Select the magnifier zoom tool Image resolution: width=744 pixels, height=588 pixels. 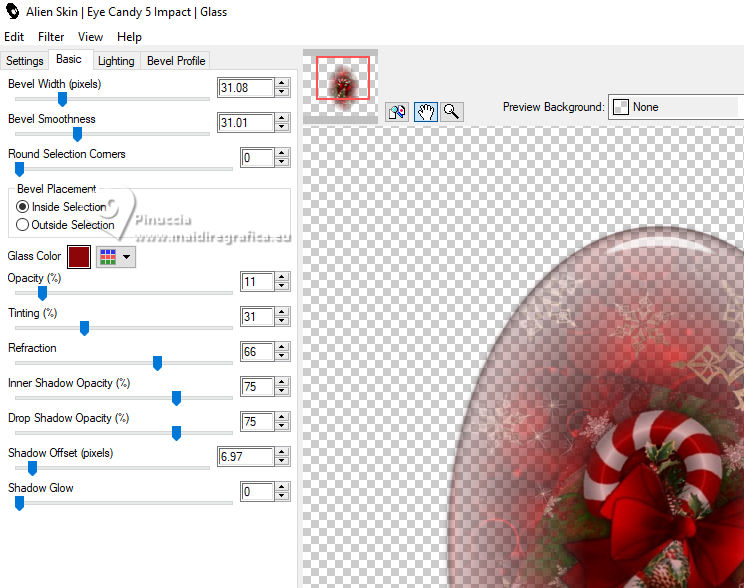tap(451, 112)
